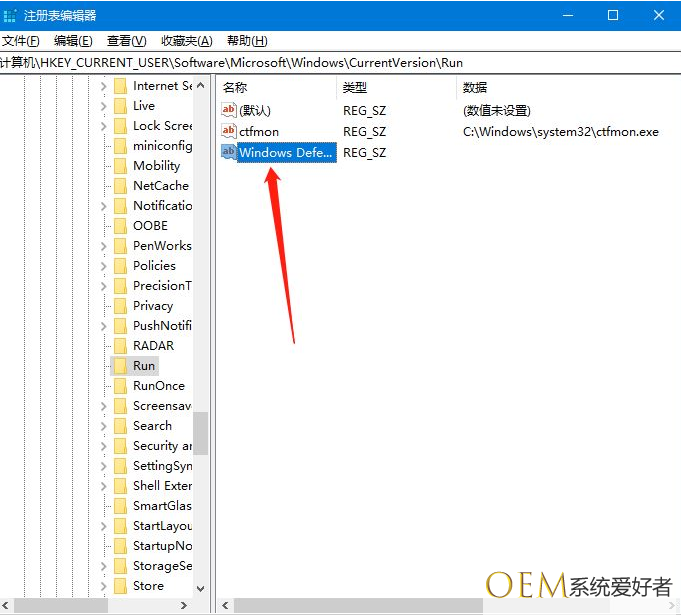Click the Policies folder icon

120,266
